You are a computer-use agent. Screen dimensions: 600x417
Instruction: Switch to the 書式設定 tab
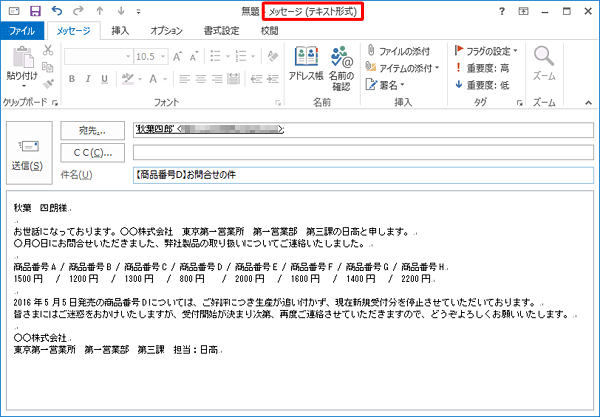tap(222, 31)
